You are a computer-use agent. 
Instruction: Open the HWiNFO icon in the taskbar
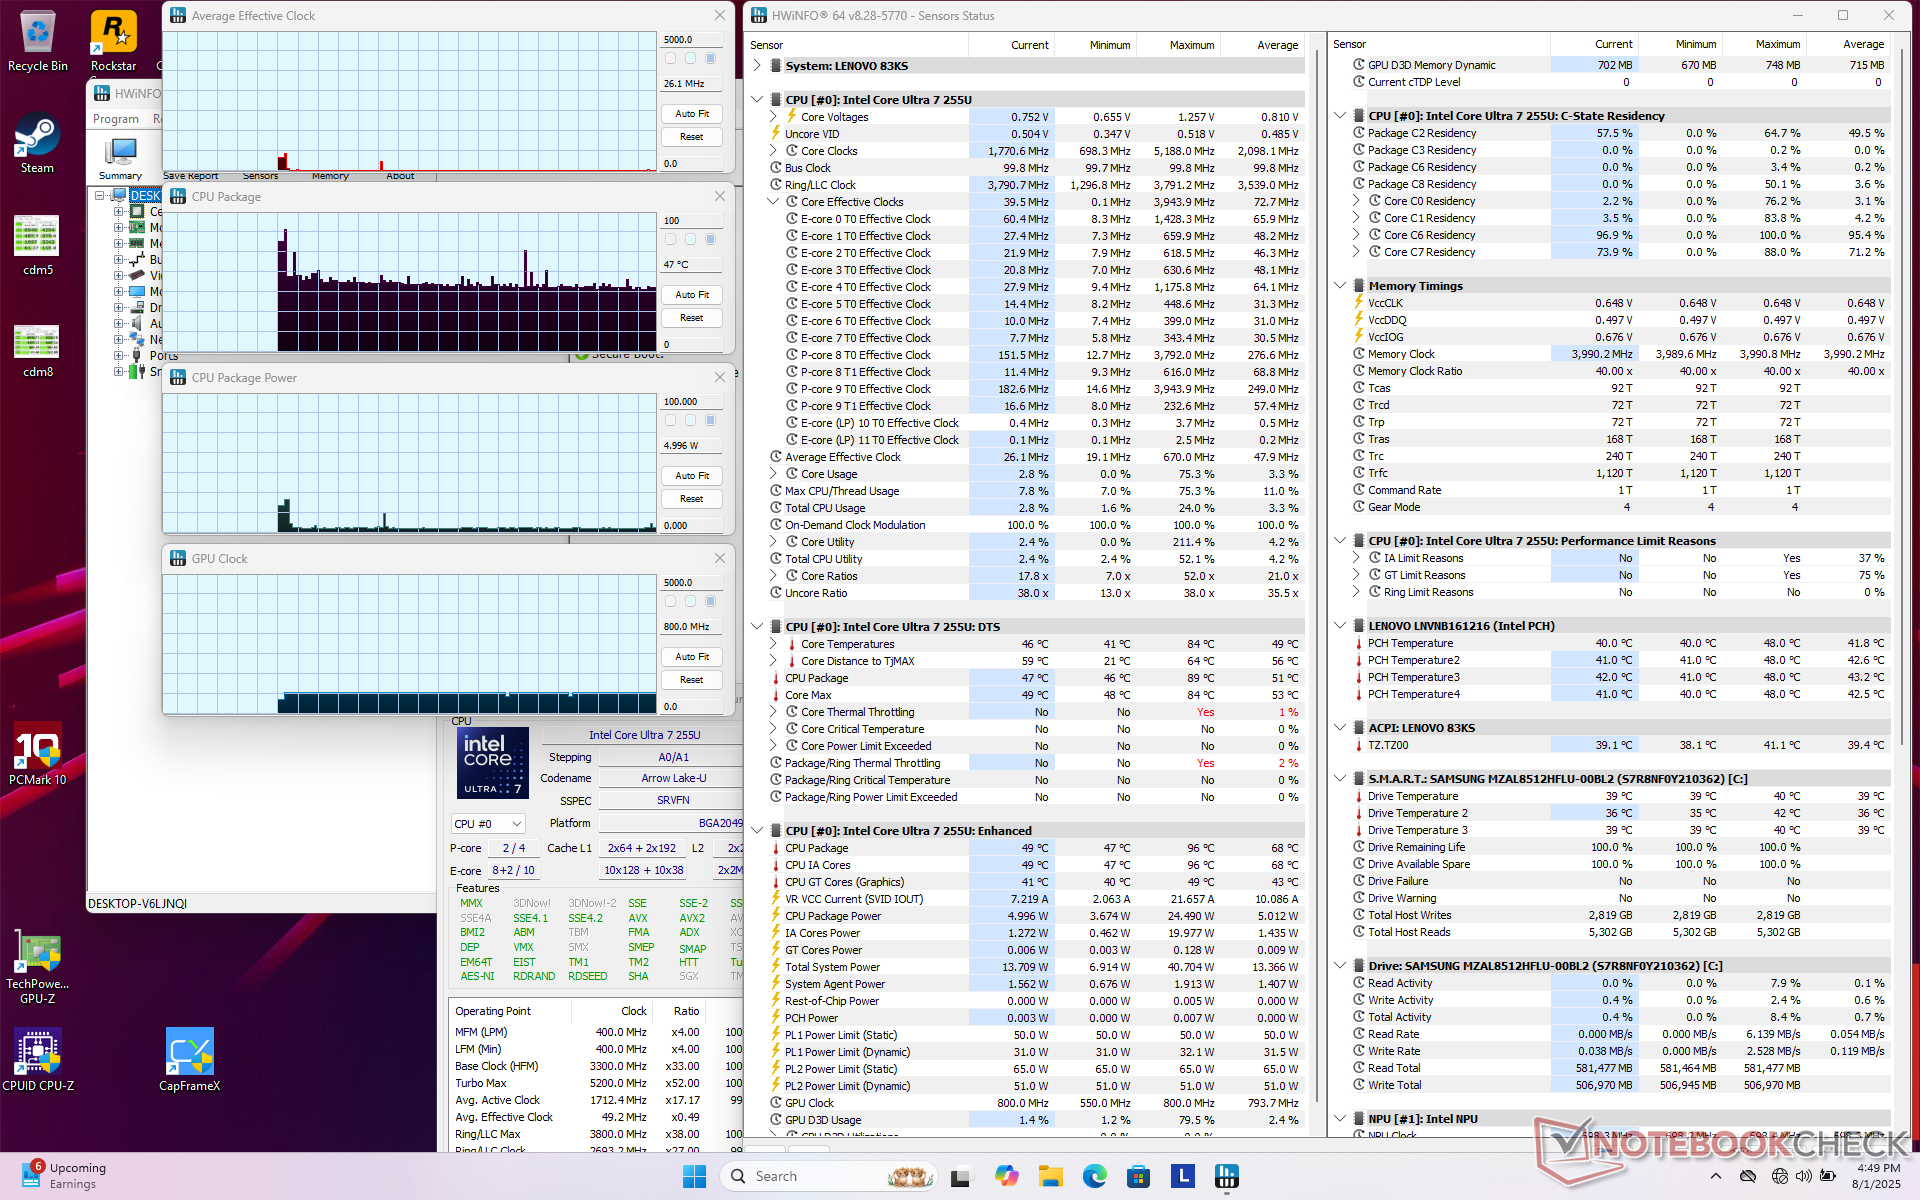1227,1176
